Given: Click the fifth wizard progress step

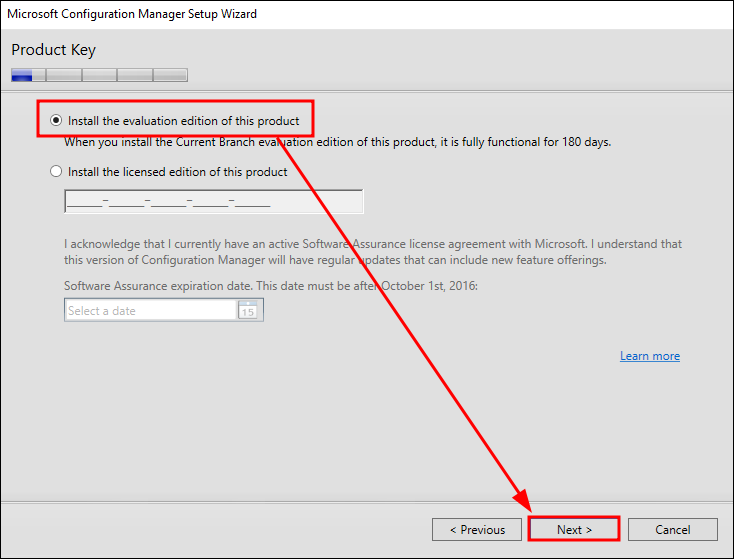Looking at the screenshot, I should pyautogui.click(x=169, y=75).
